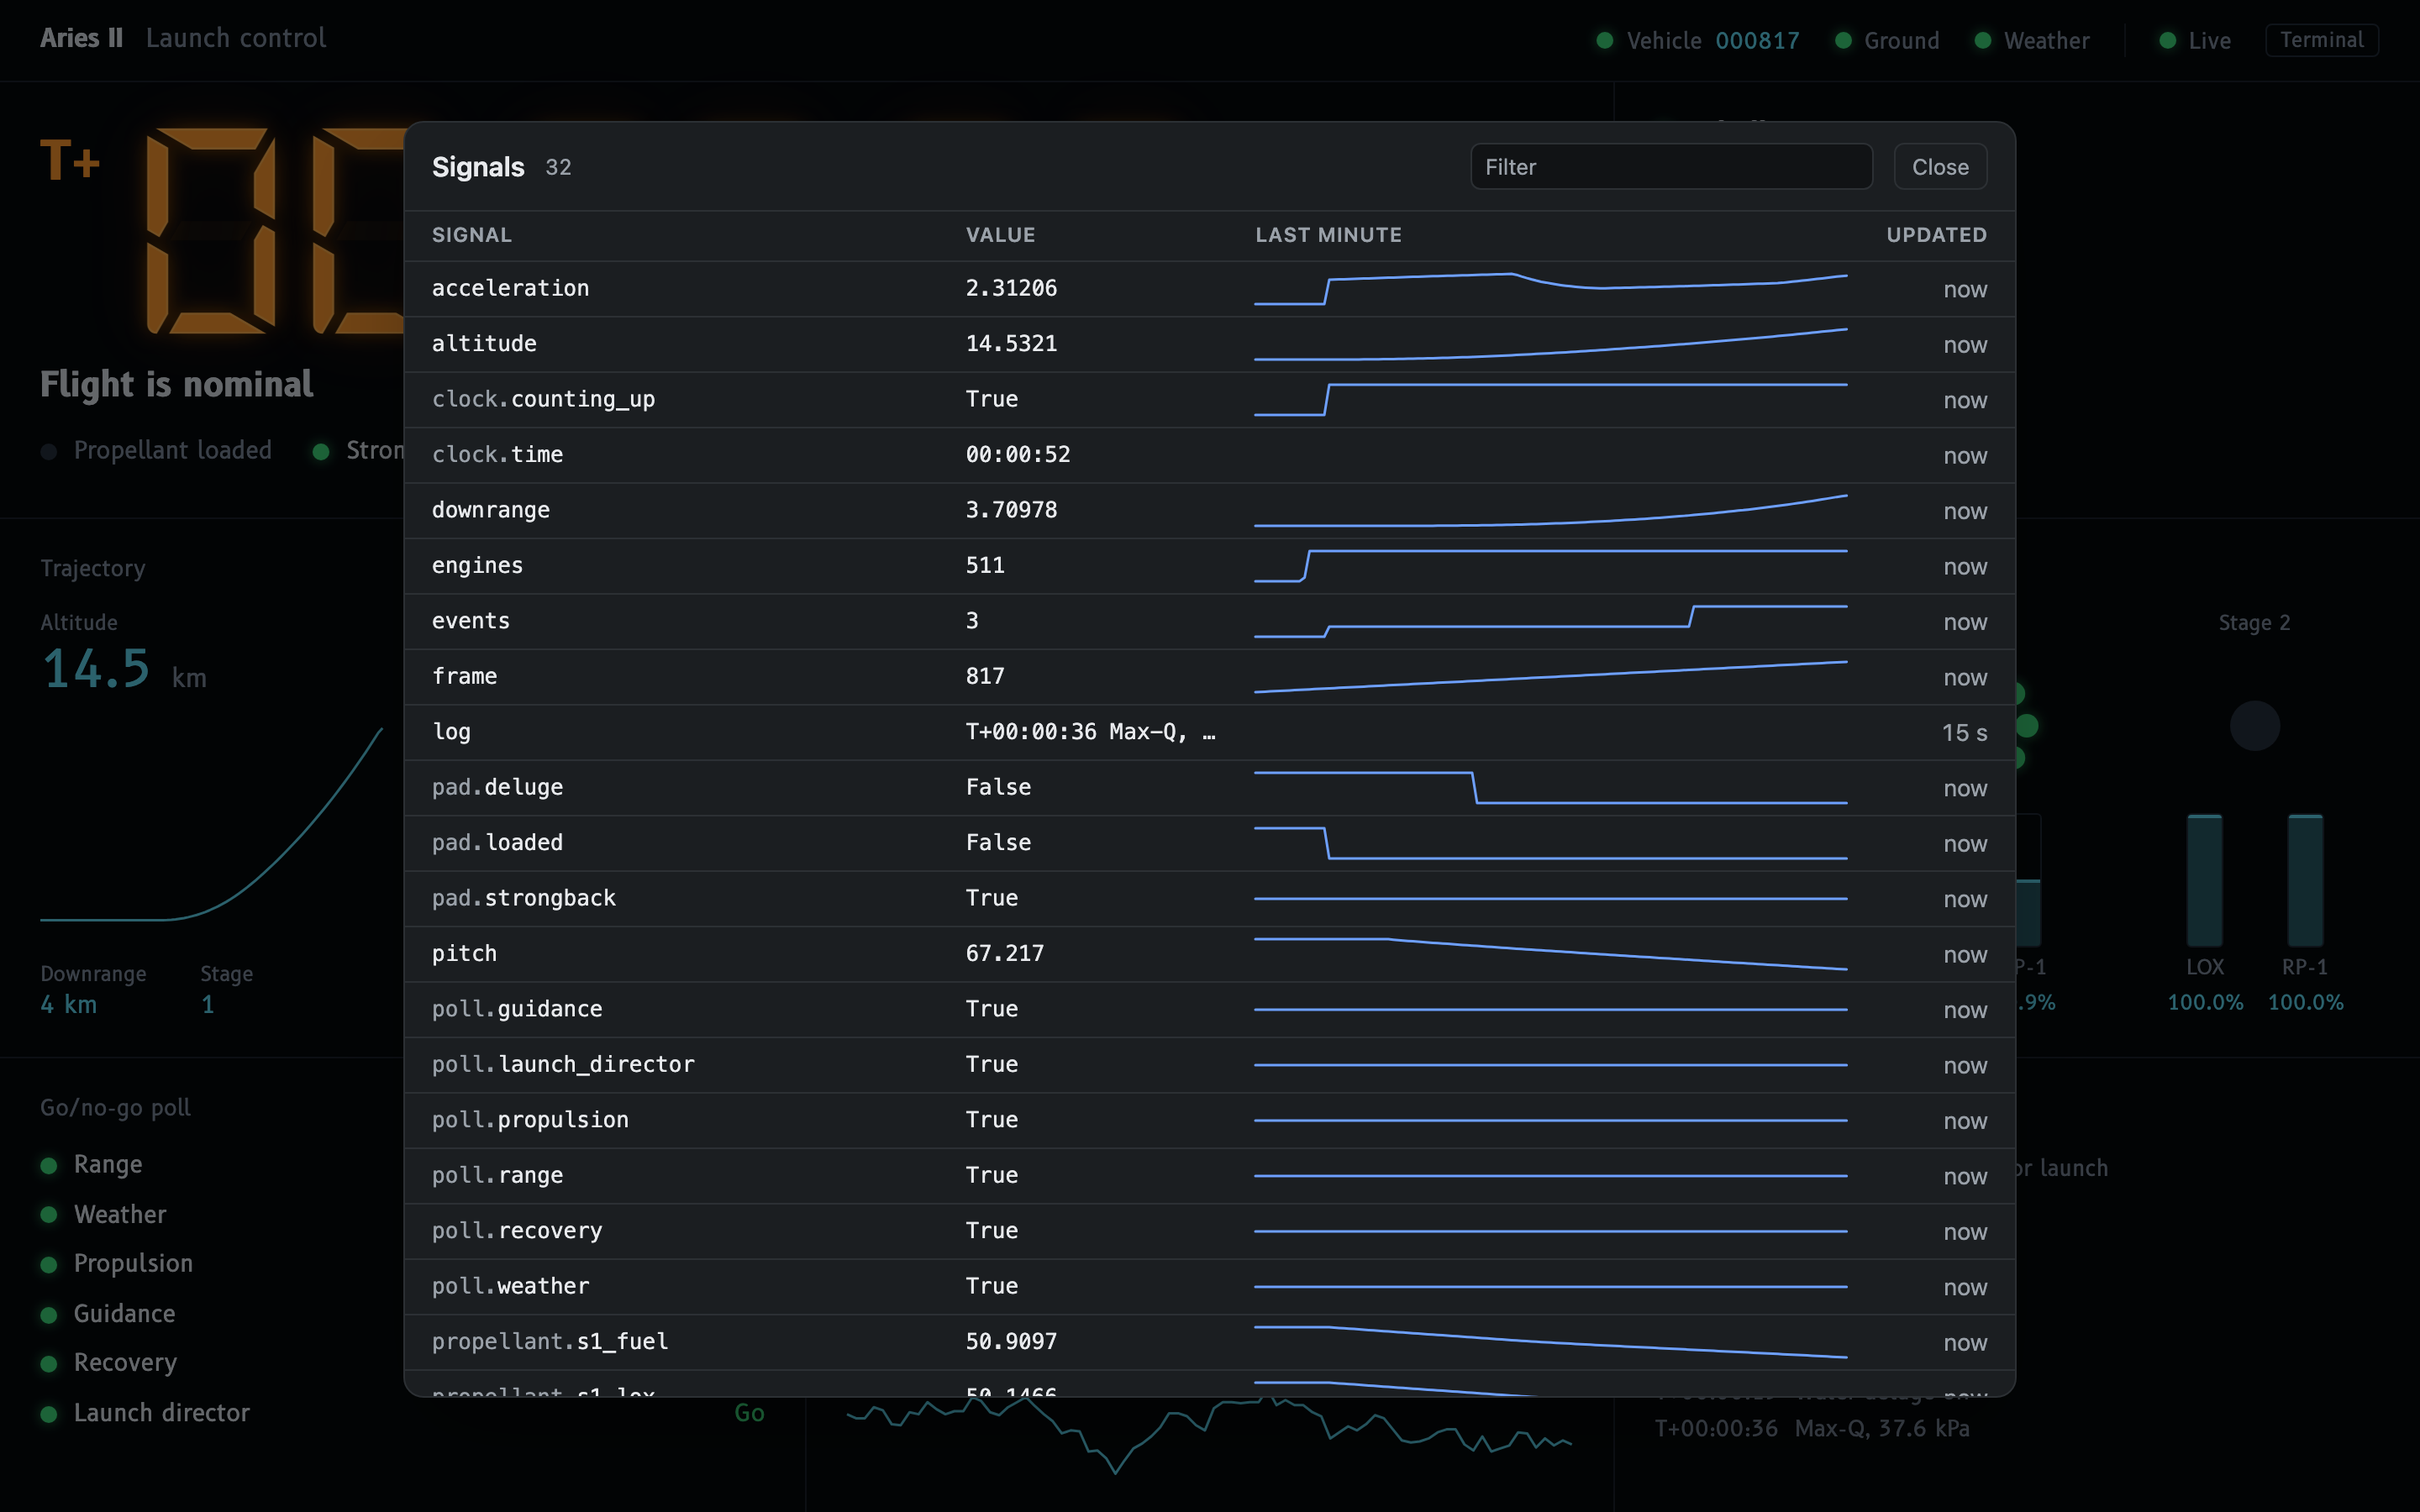Select the pad.strongback signal

pos(1209,899)
